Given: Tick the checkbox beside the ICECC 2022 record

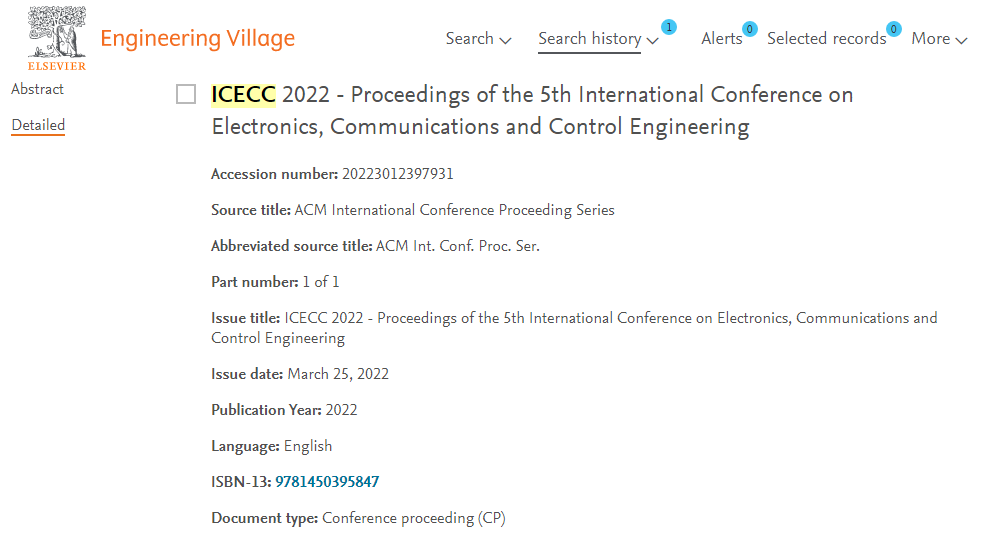Looking at the screenshot, I should pyautogui.click(x=186, y=94).
